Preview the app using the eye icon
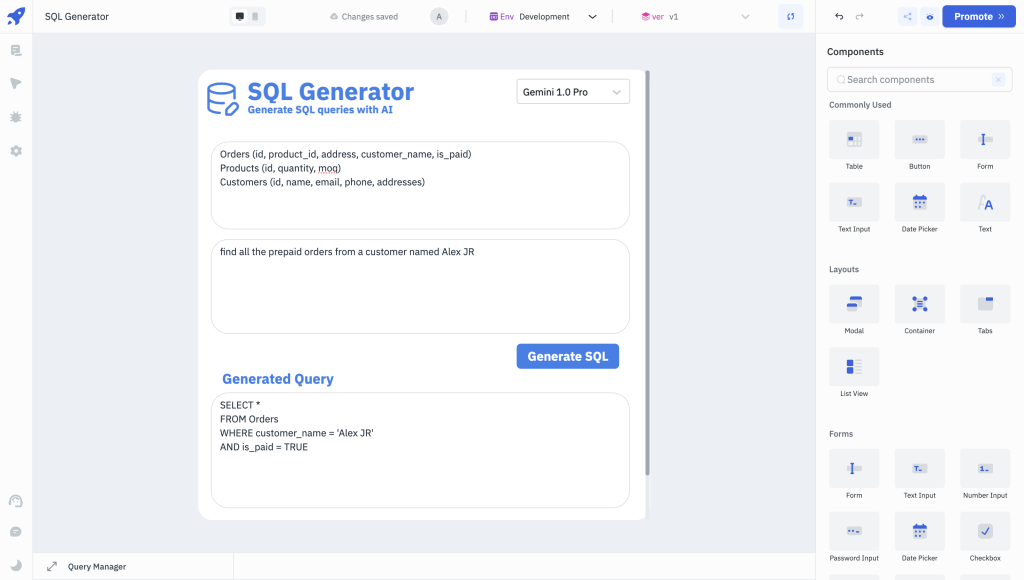Image resolution: width=1024 pixels, height=580 pixels. (x=928, y=16)
